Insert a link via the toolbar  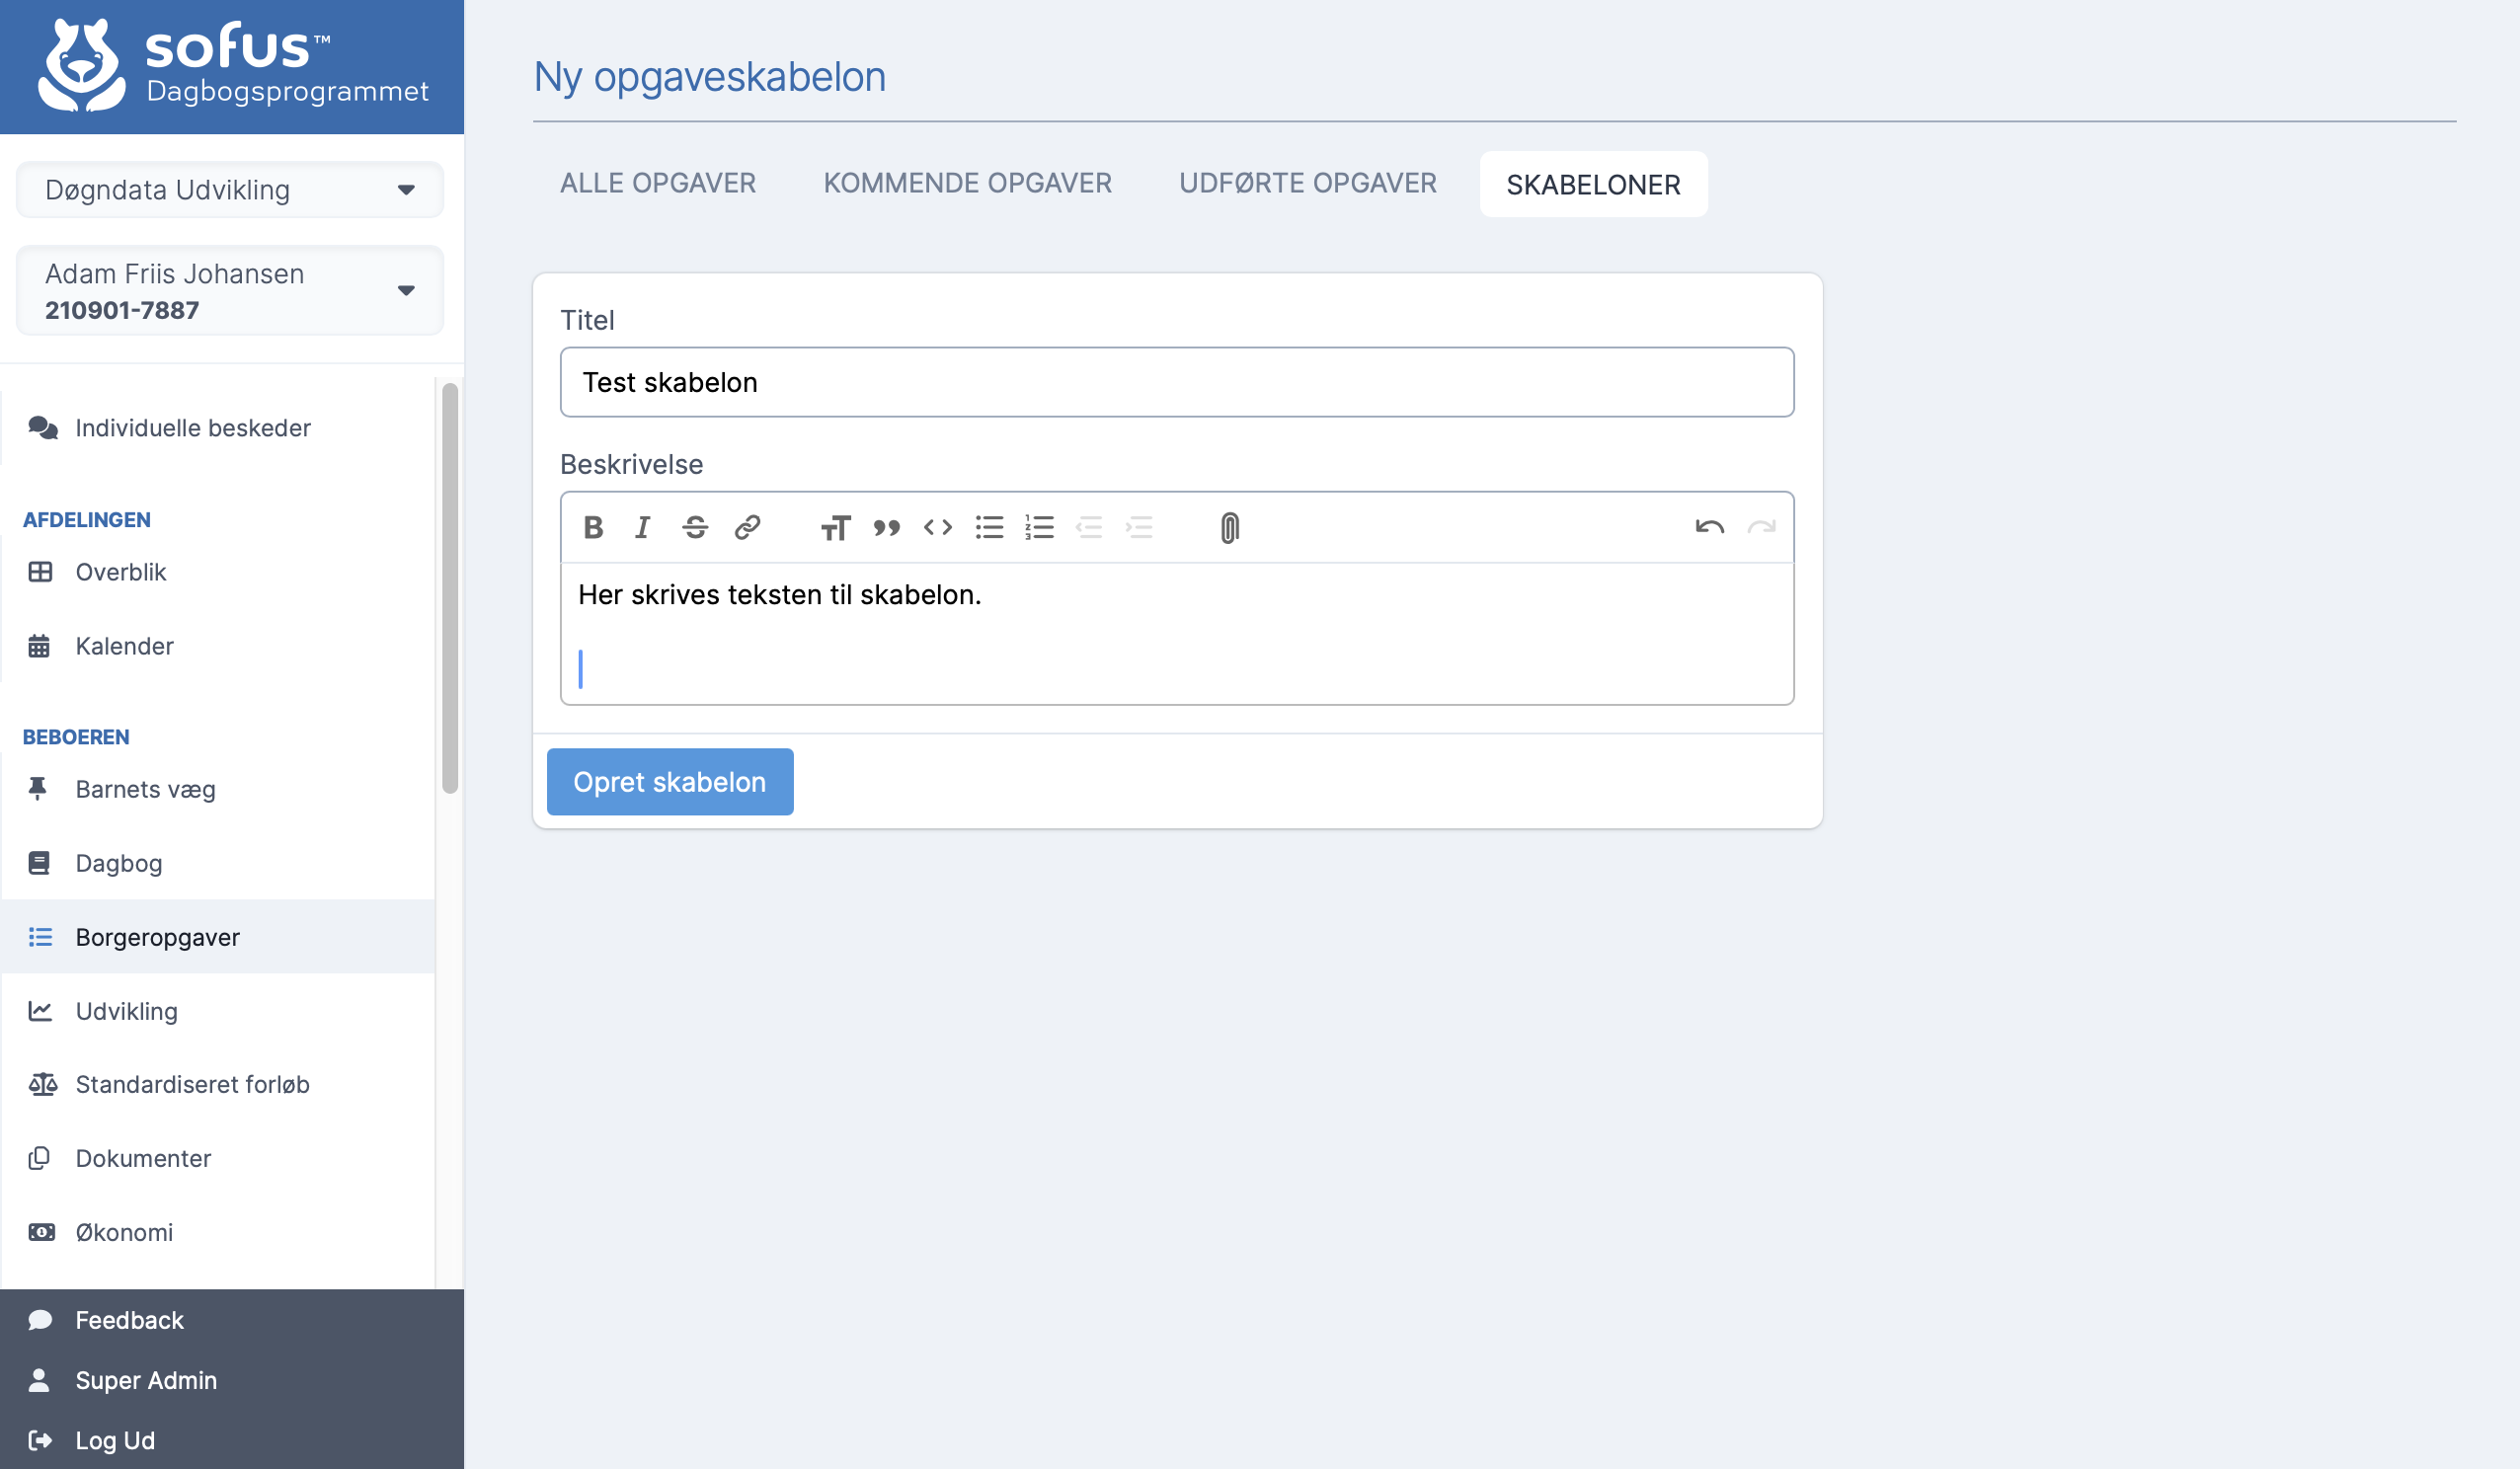(747, 527)
